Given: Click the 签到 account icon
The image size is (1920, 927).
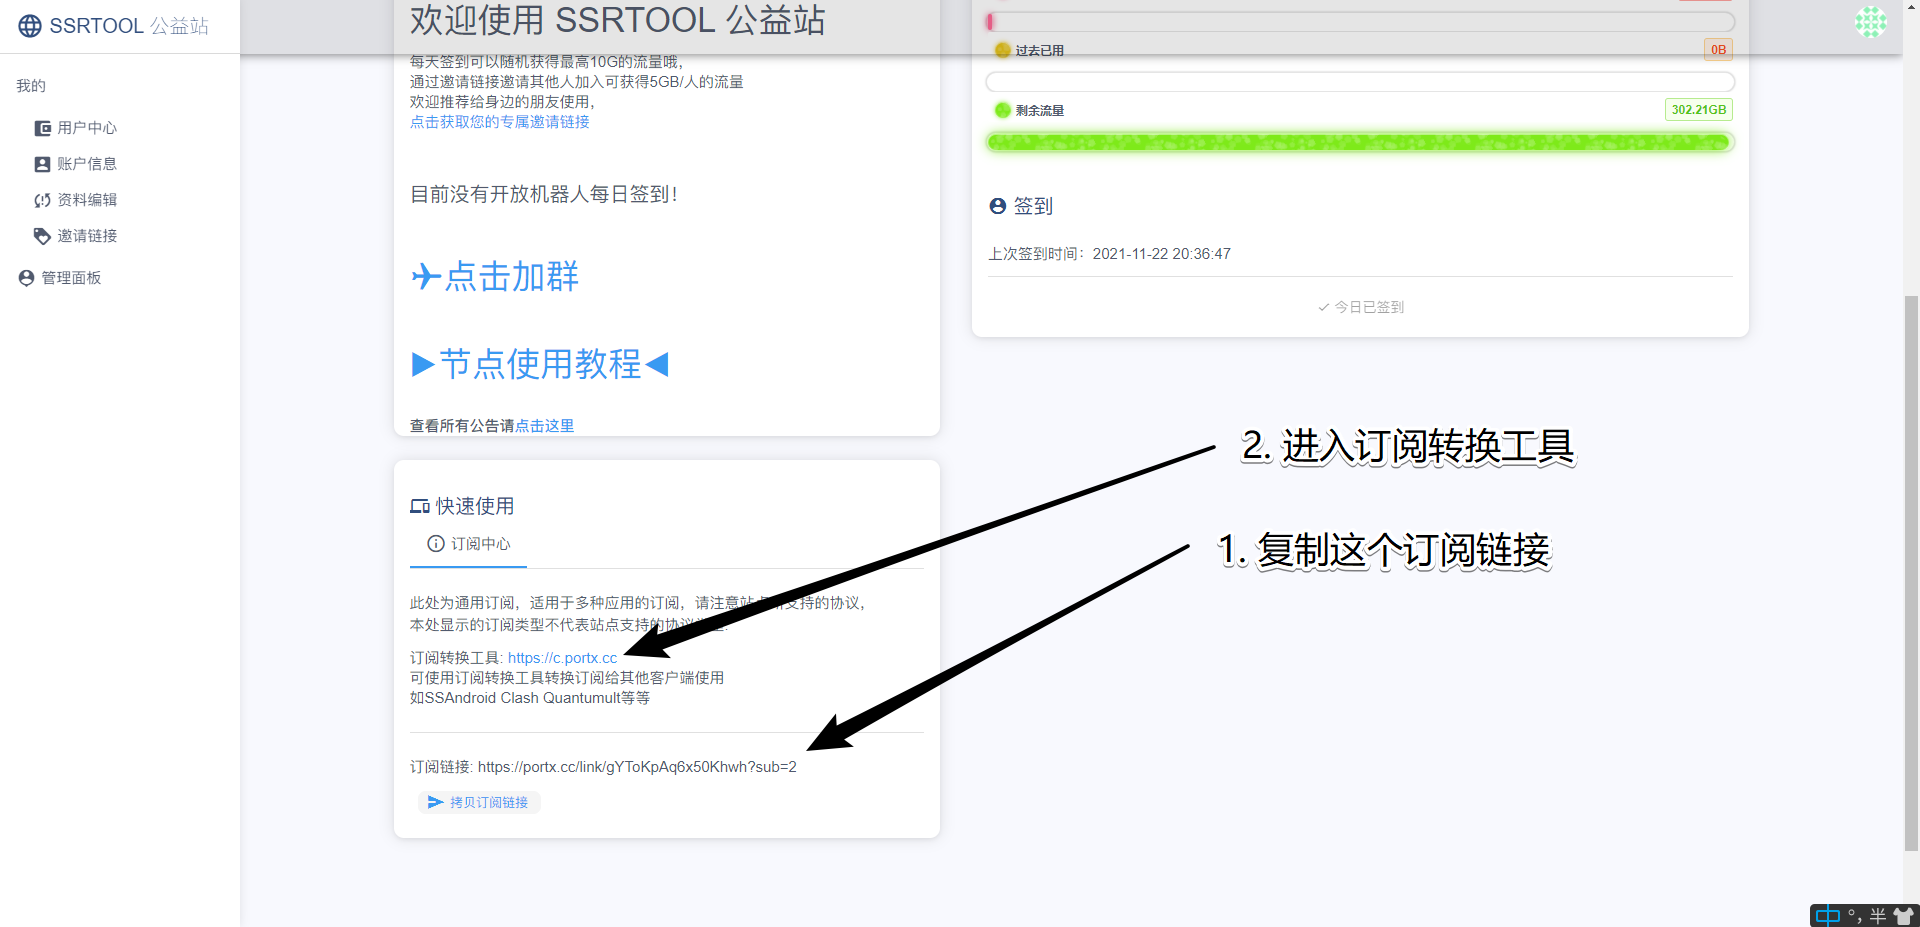Looking at the screenshot, I should pos(997,206).
